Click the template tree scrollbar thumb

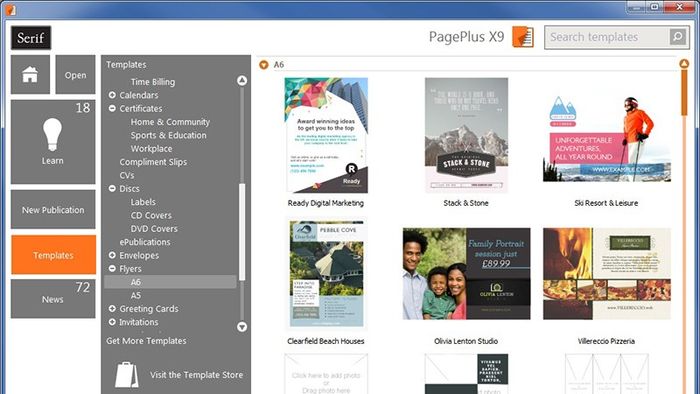pos(242,232)
